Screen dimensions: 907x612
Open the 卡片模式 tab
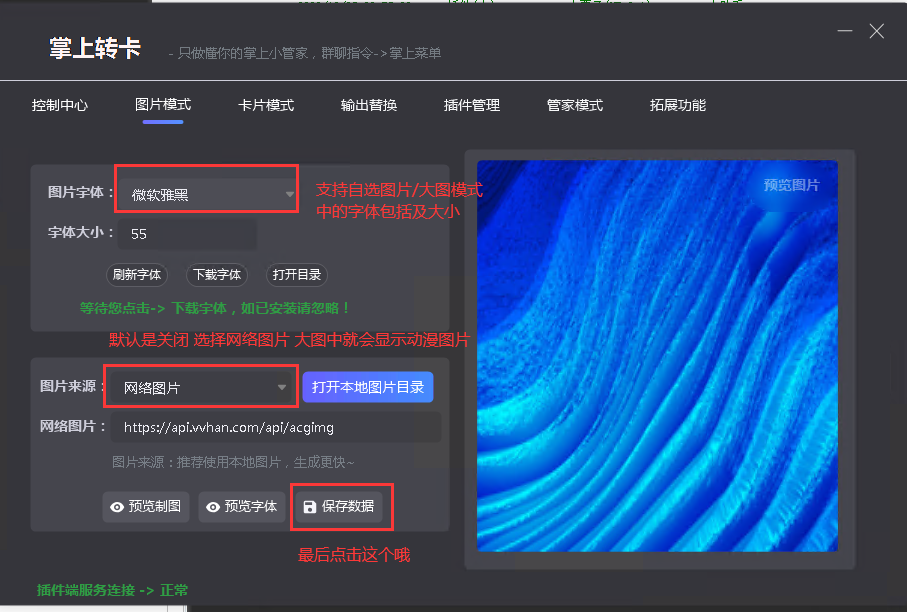266,105
